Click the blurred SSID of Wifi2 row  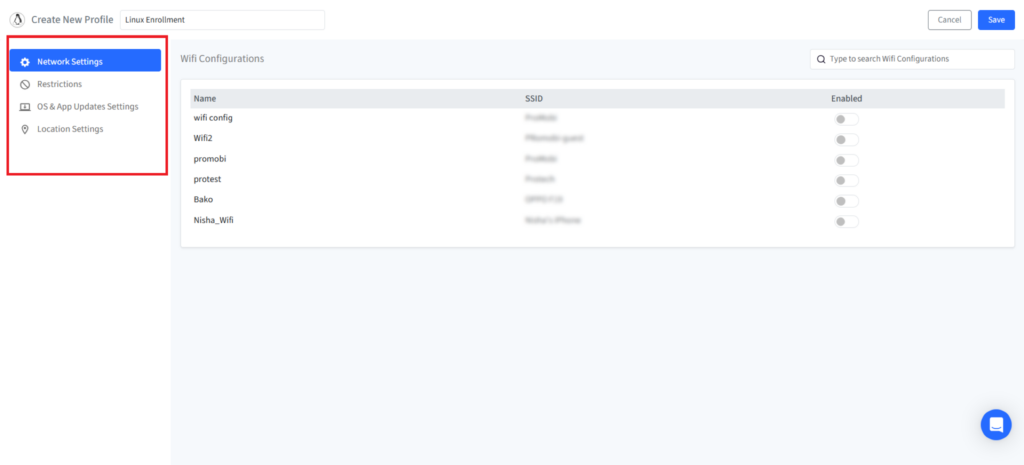tap(554, 138)
